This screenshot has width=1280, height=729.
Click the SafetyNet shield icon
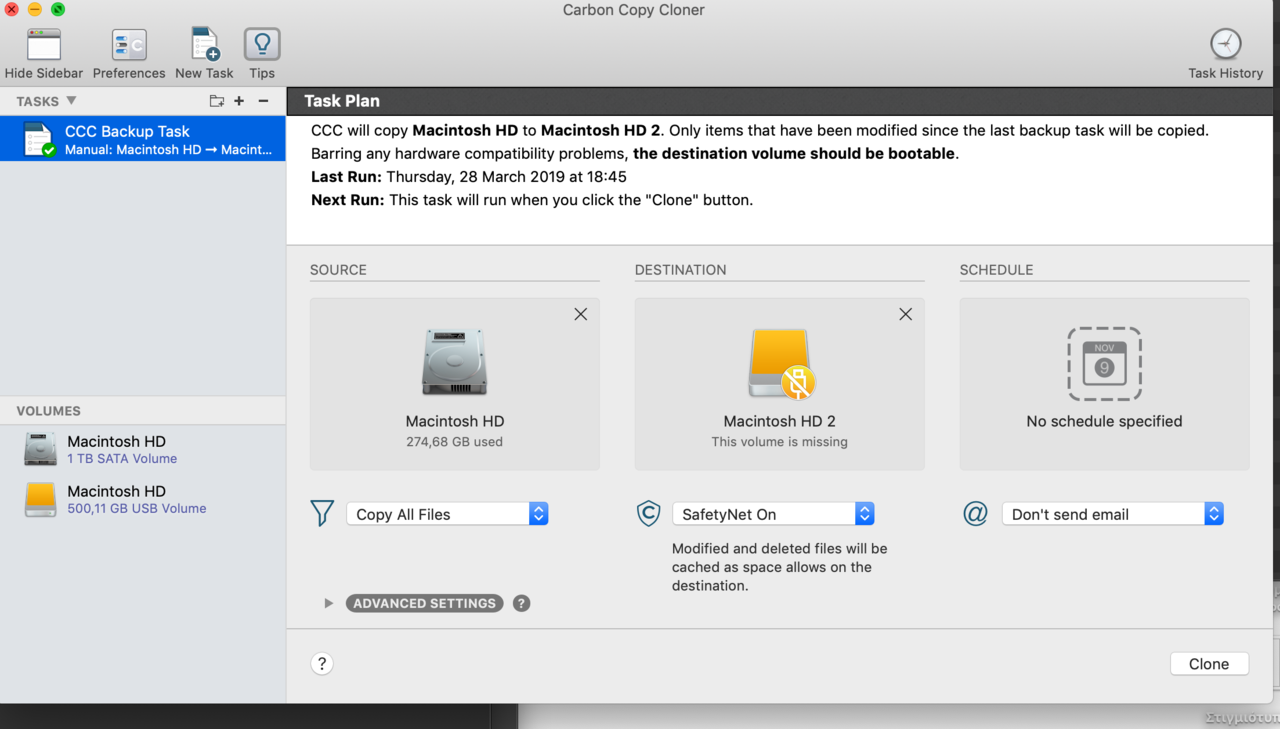click(648, 514)
